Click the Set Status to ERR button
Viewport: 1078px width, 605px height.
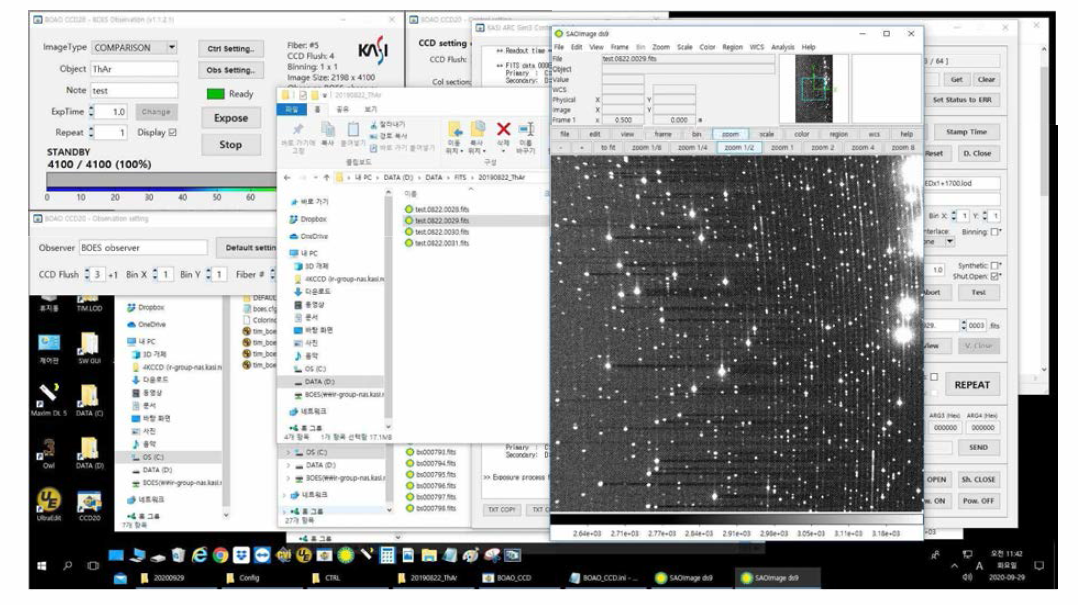click(962, 100)
